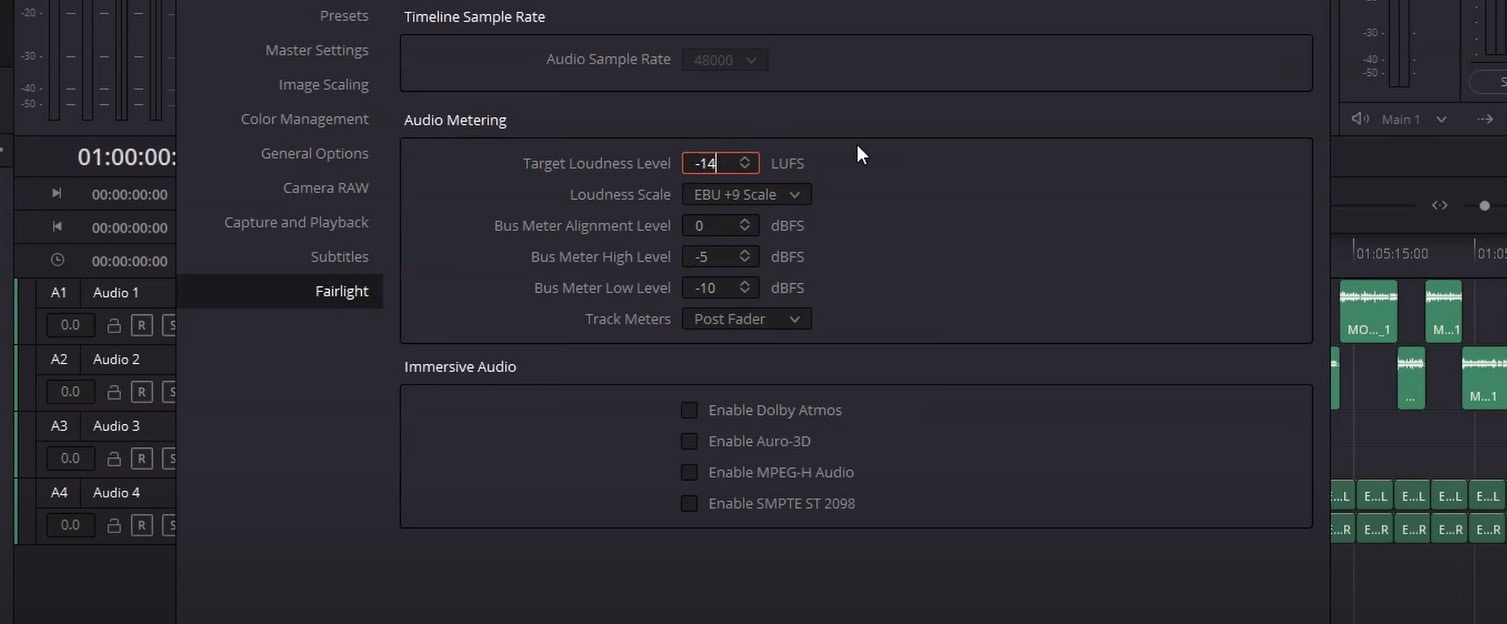Click the Bus Meter High Level field
The image size is (1507, 624).
[710, 257]
